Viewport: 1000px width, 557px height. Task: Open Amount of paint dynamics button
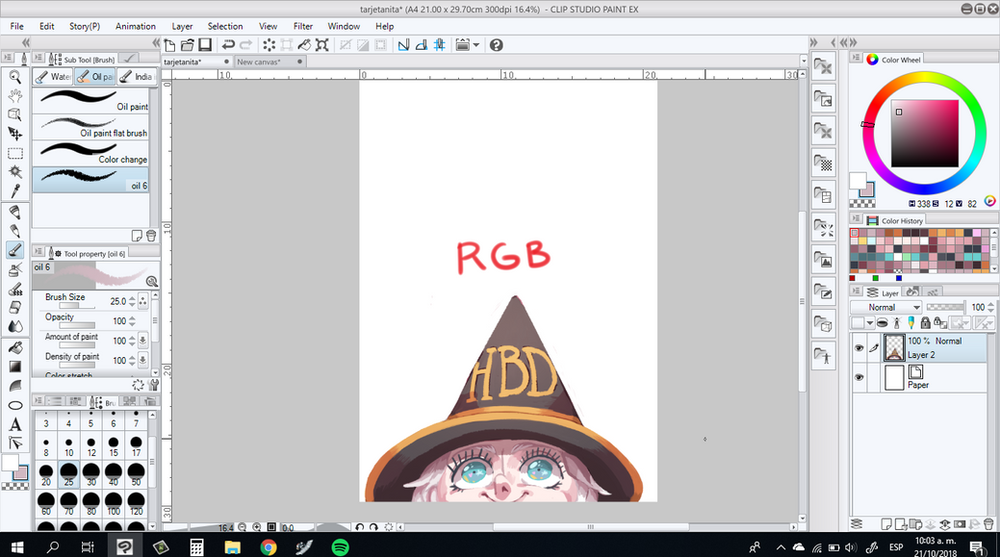click(143, 341)
